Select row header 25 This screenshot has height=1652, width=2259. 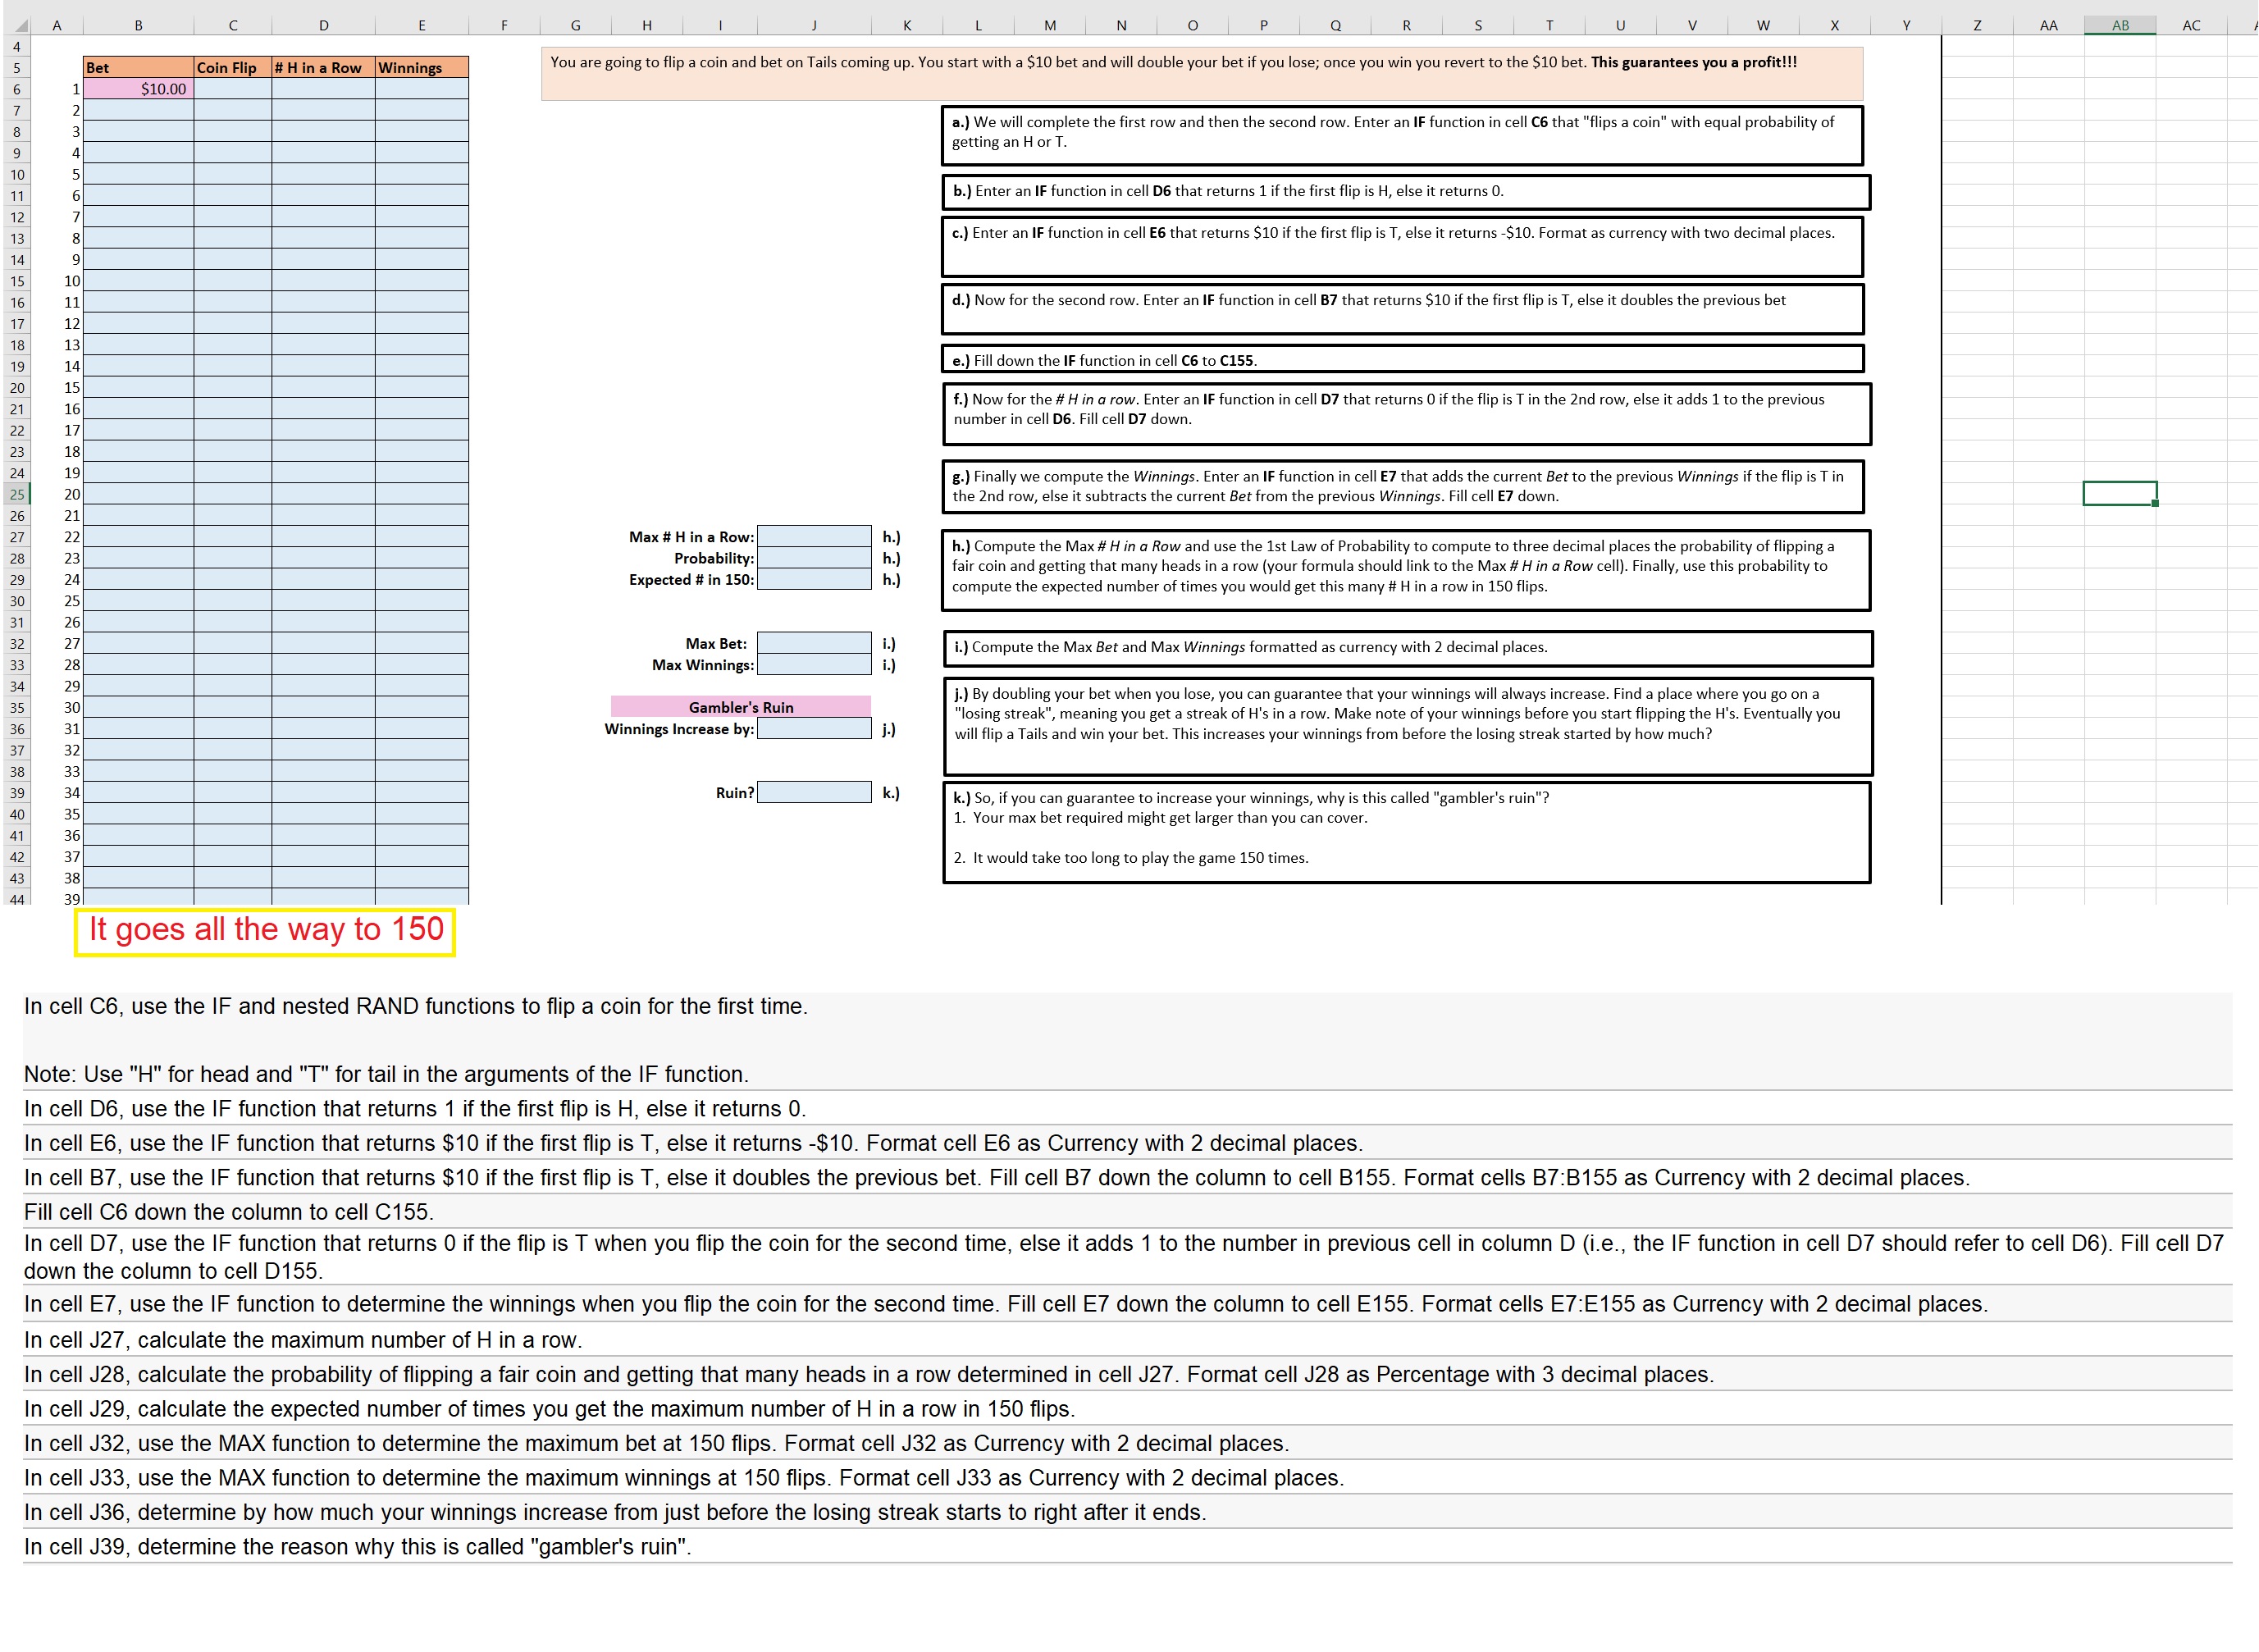point(17,494)
